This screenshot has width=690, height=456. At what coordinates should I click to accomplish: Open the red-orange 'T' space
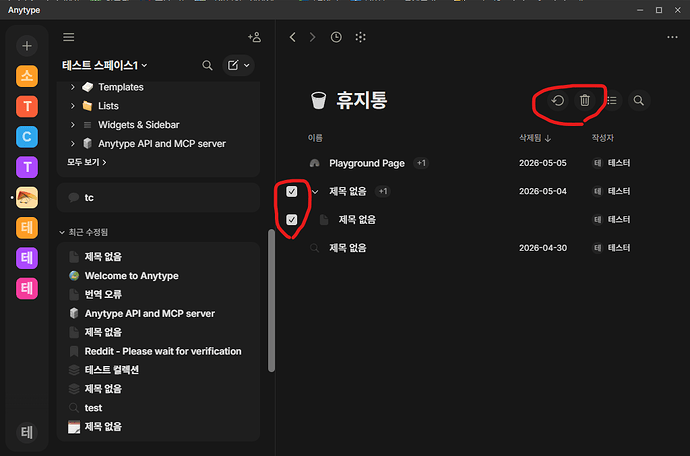tap(27, 107)
